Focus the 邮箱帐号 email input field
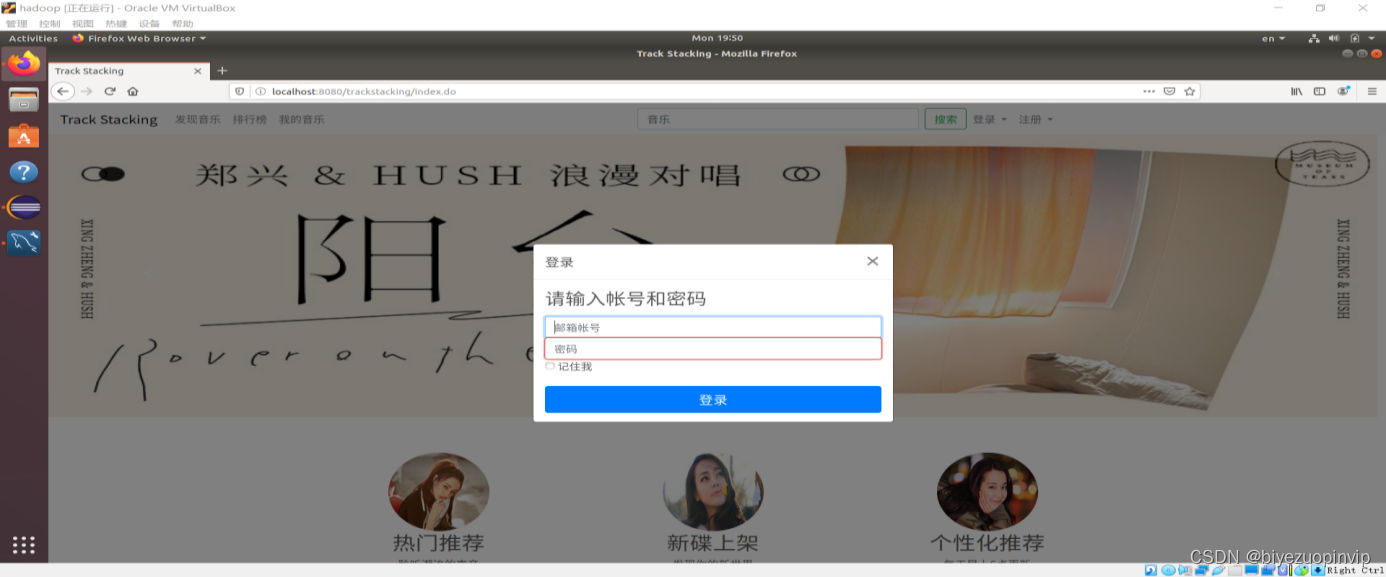 coord(713,327)
